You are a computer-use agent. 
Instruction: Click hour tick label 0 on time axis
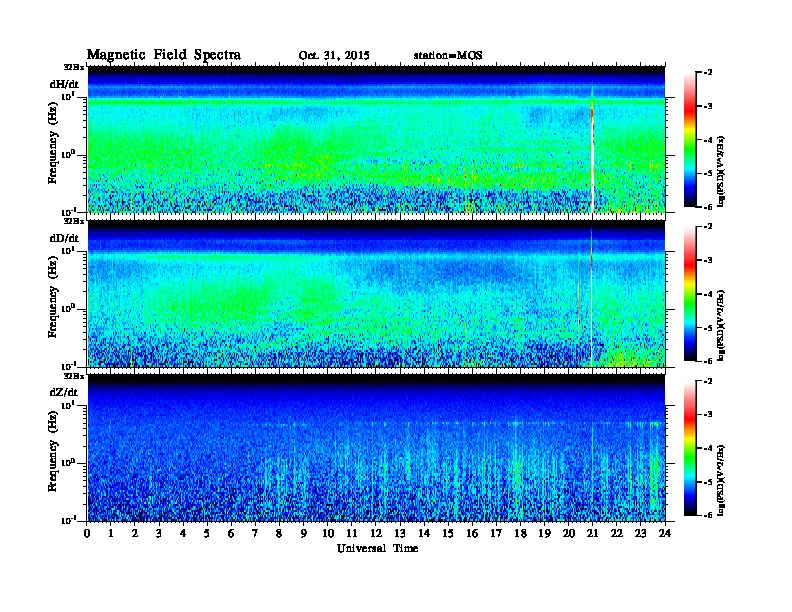[87, 533]
